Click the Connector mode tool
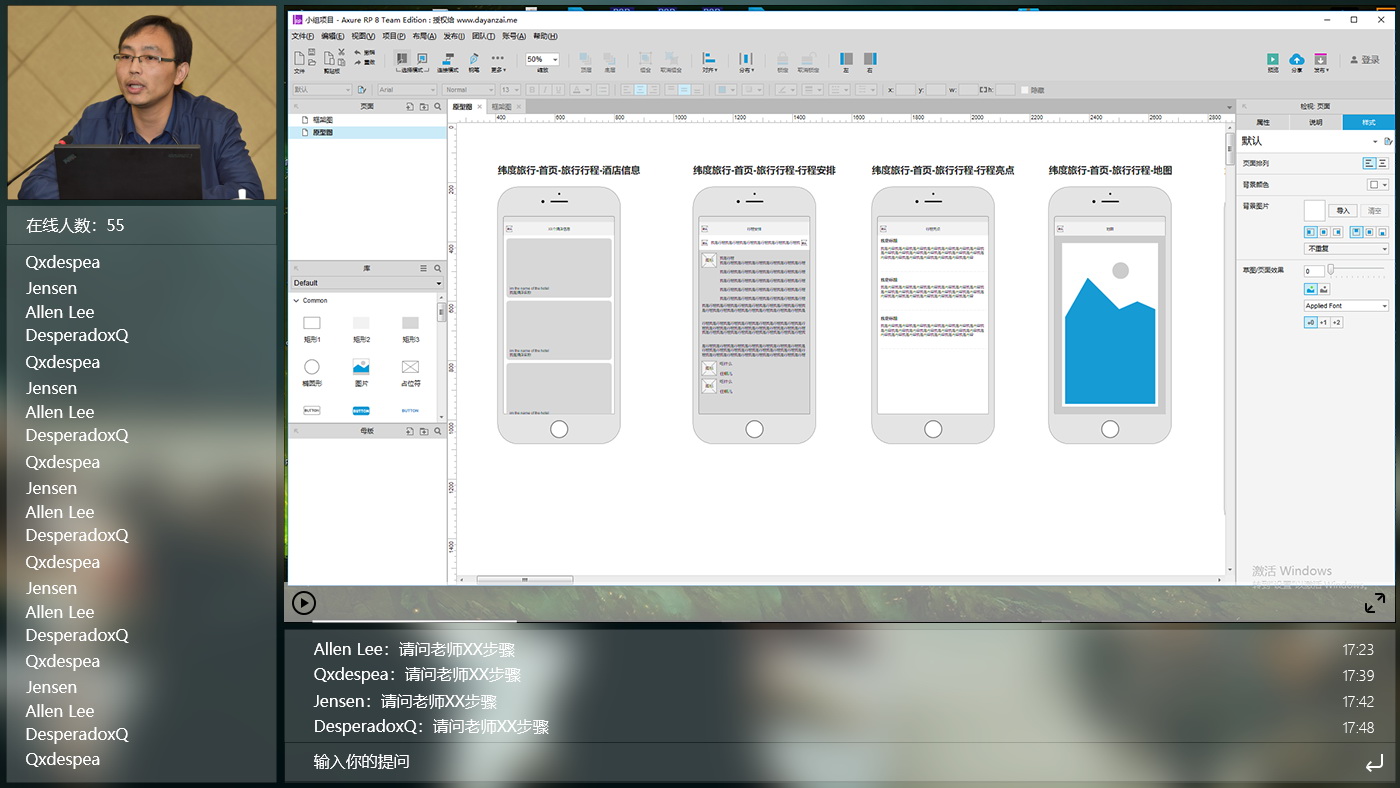 pyautogui.click(x=448, y=60)
